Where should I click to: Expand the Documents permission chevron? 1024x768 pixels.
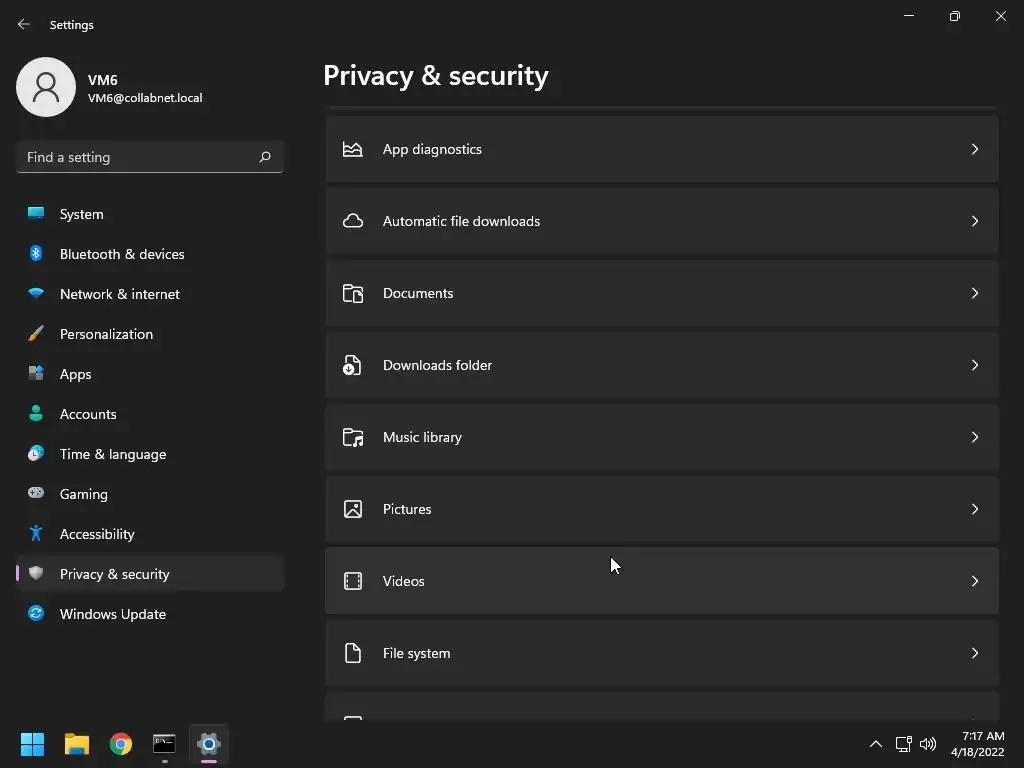pos(975,293)
